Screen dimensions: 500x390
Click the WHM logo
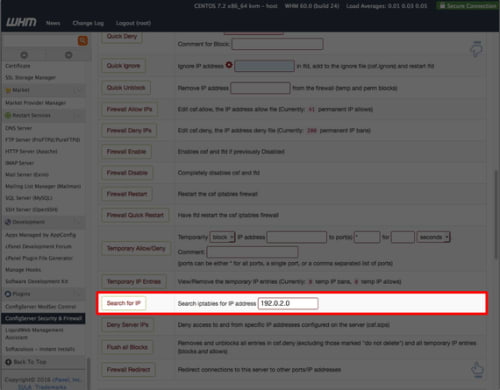[21, 23]
